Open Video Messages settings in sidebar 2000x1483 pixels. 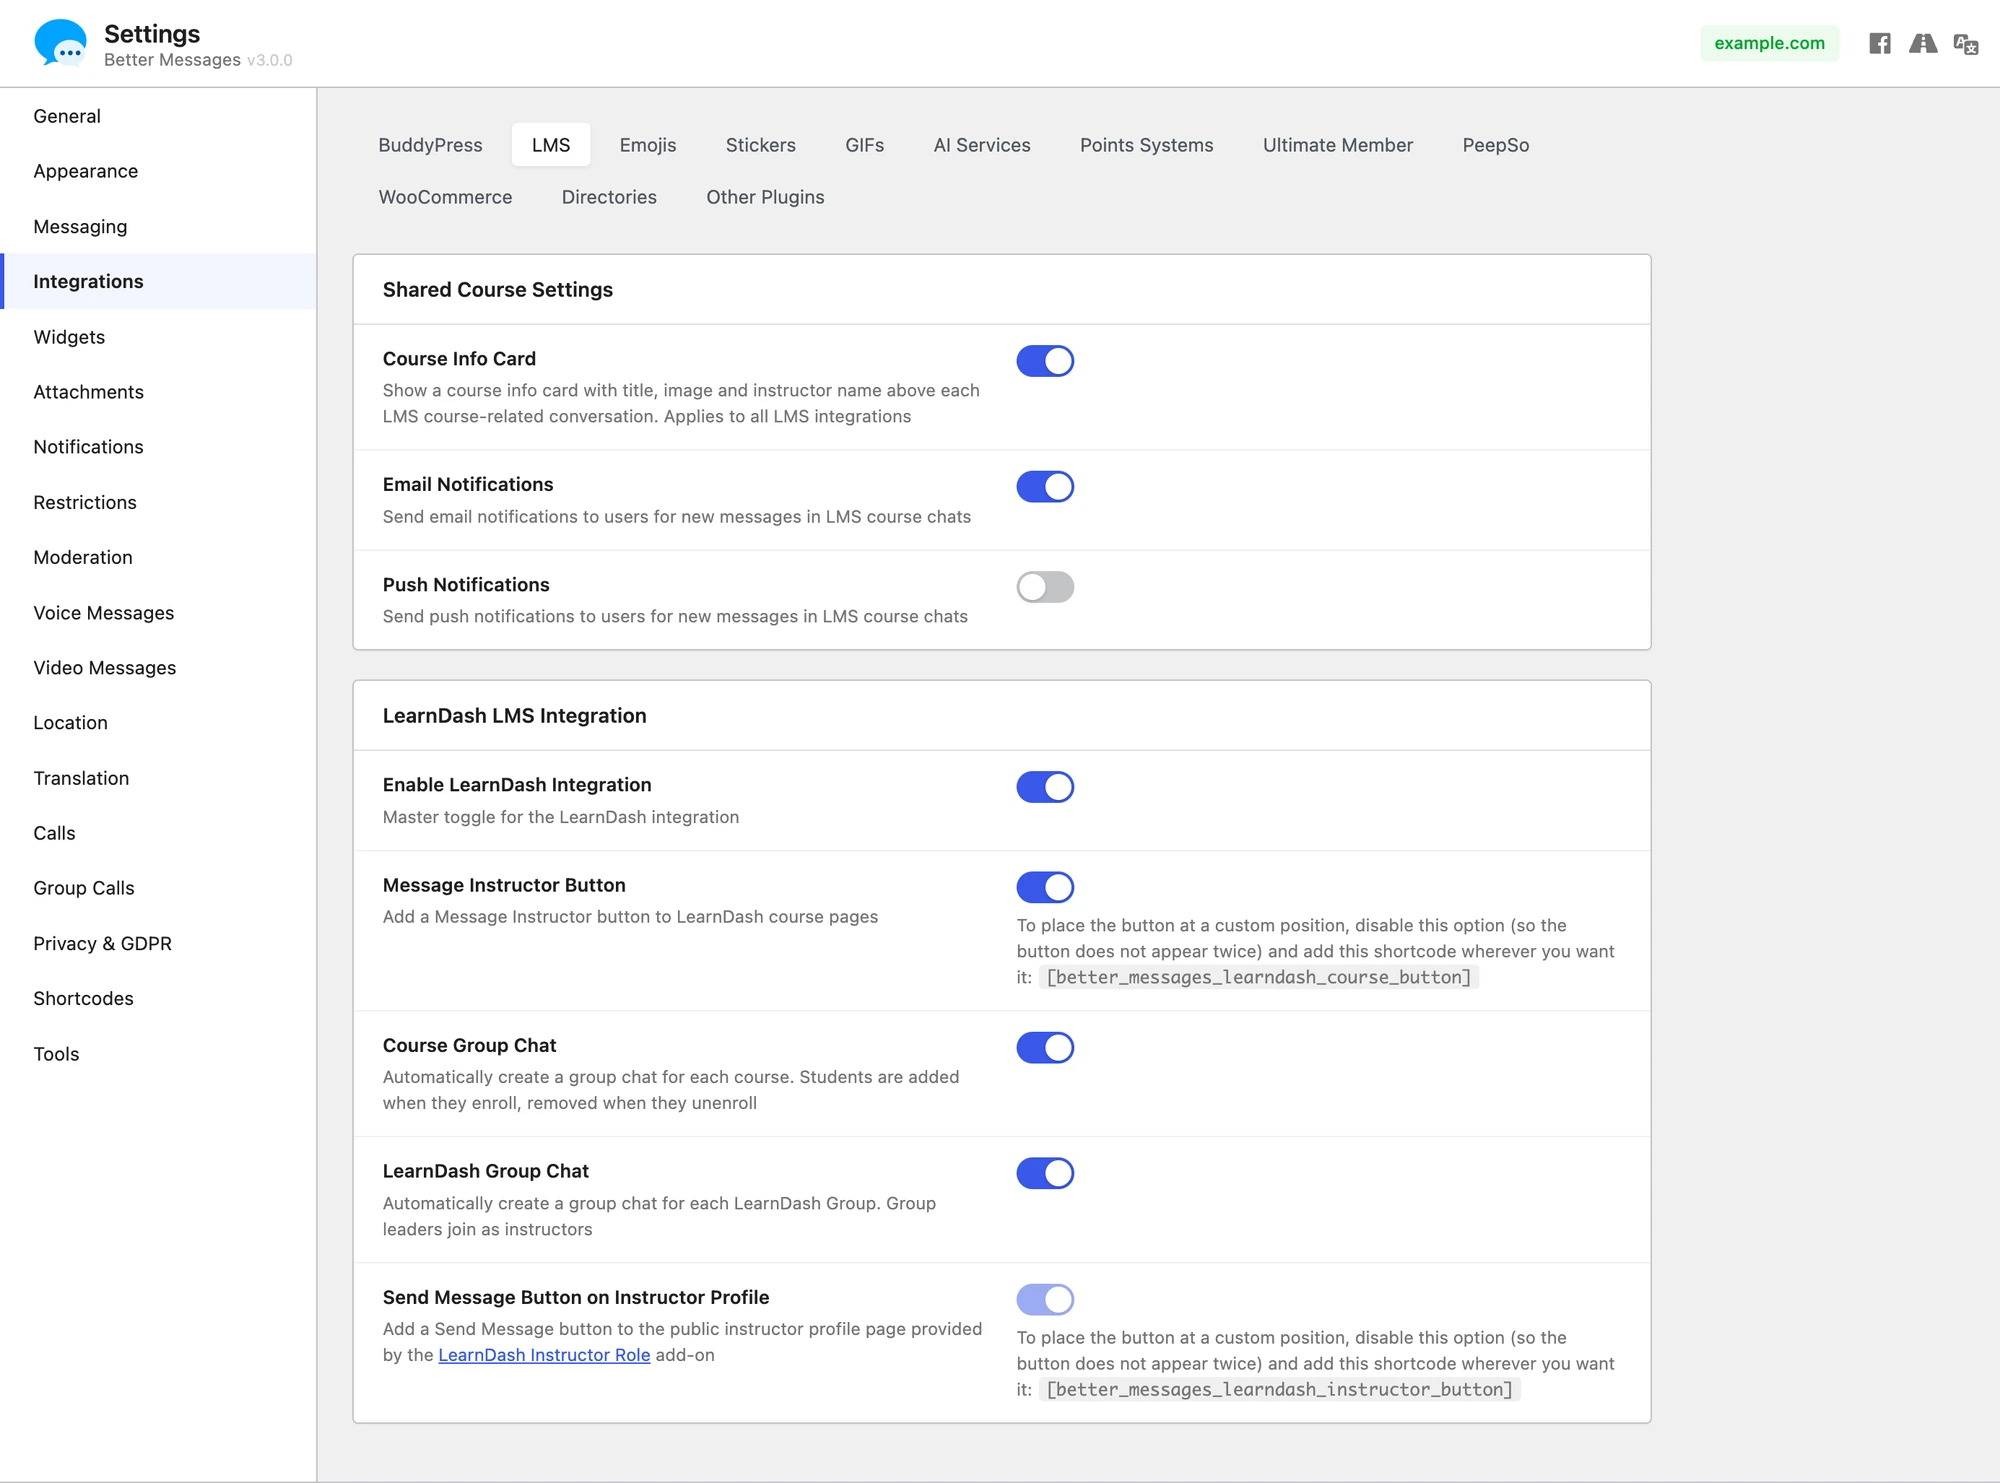pos(158,668)
